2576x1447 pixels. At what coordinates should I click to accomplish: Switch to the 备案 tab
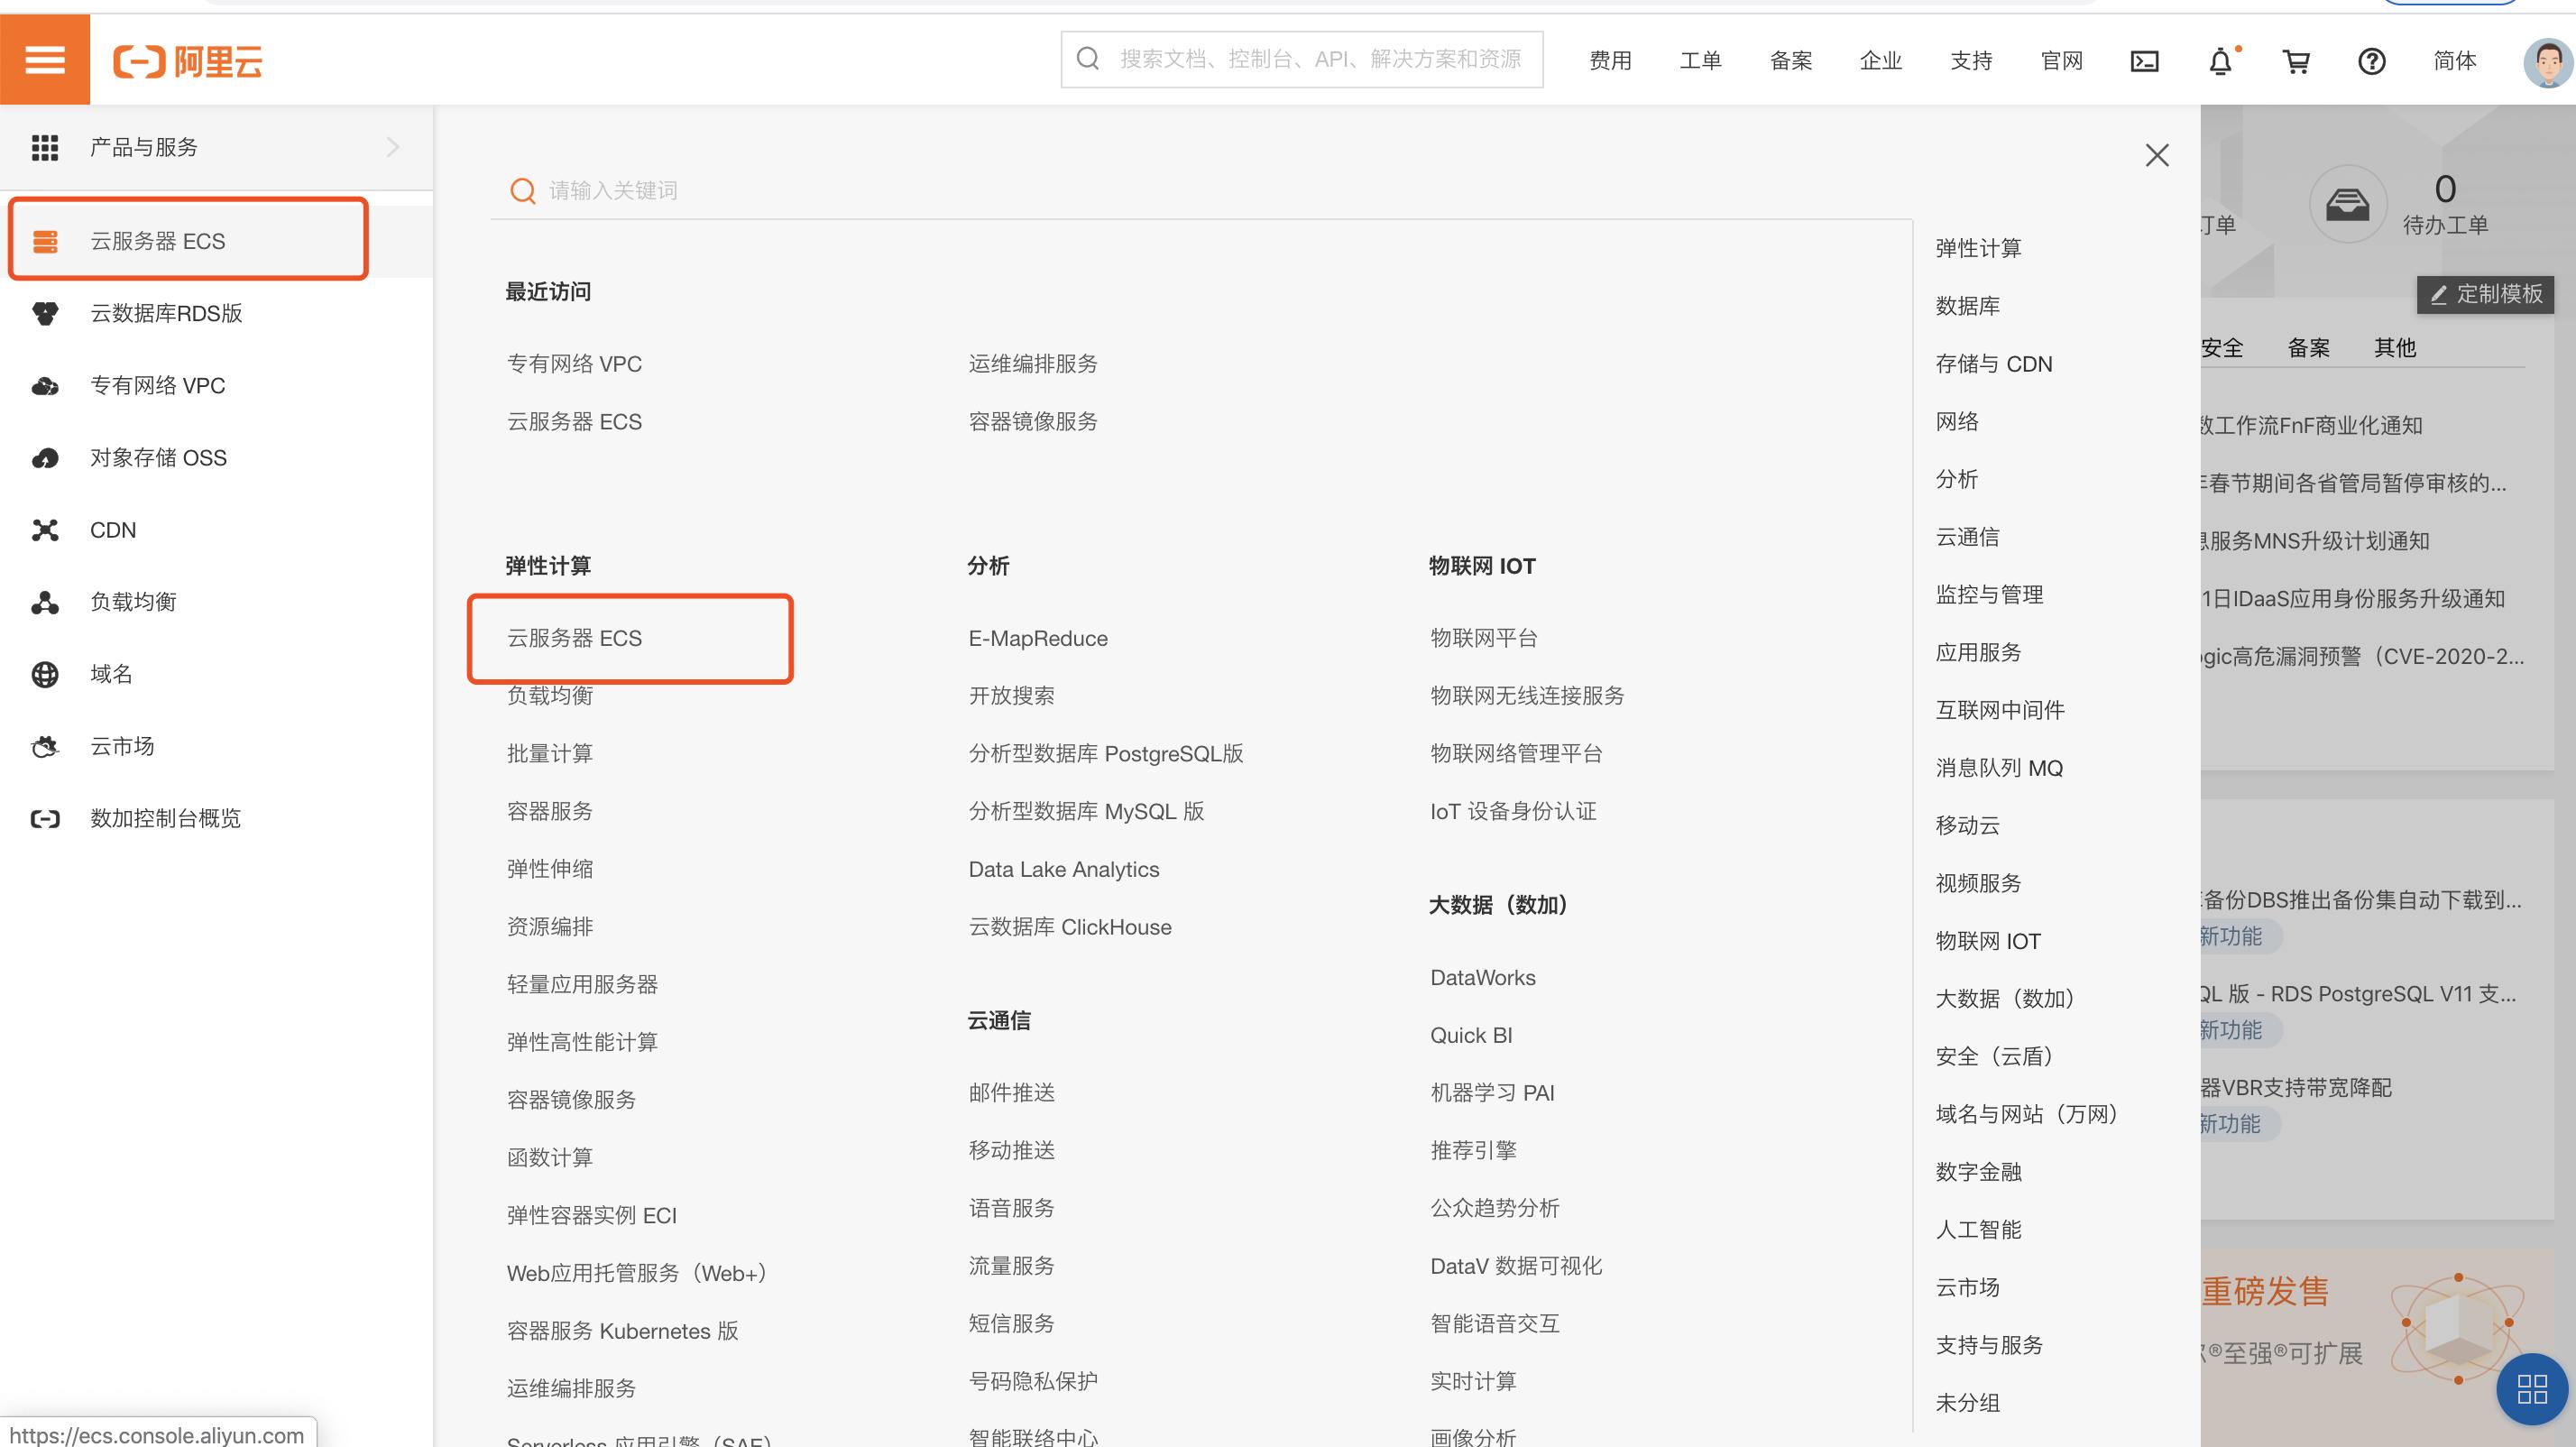[2308, 347]
